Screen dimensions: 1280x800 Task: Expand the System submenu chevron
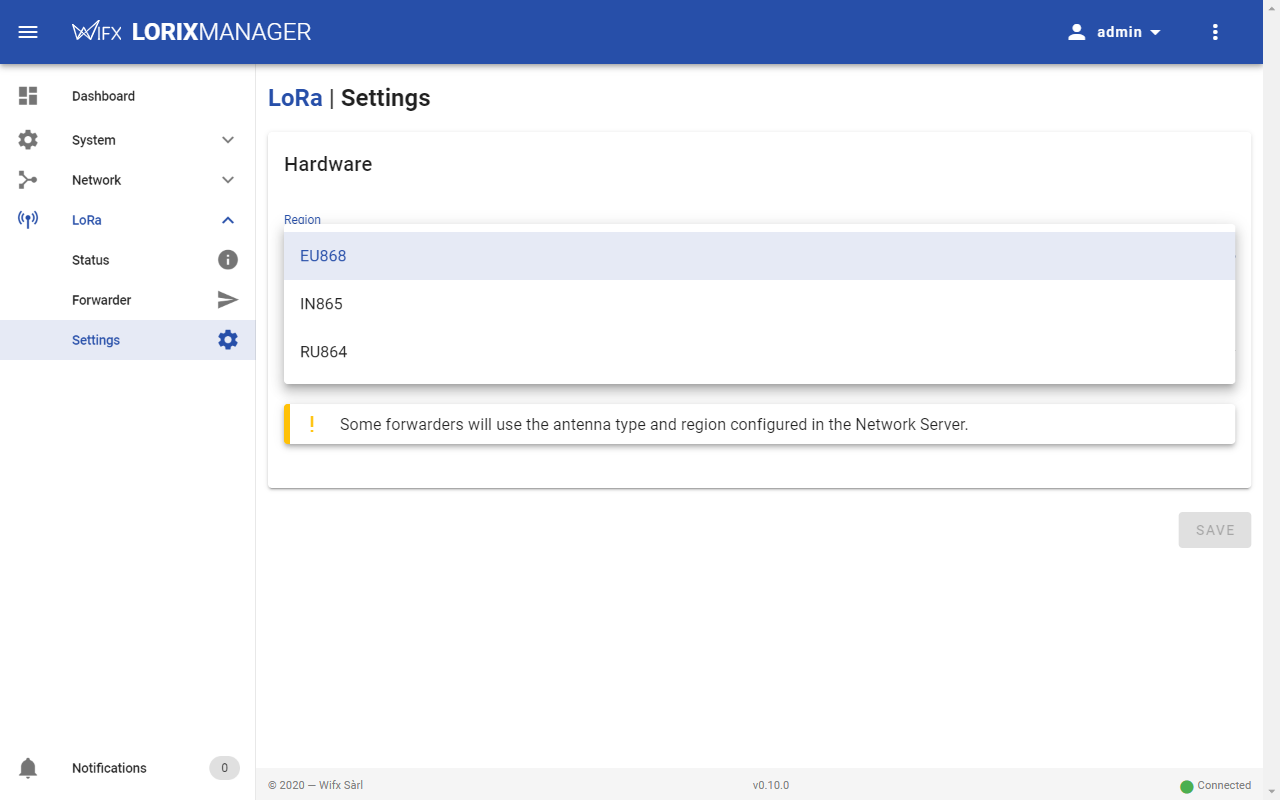[228, 140]
